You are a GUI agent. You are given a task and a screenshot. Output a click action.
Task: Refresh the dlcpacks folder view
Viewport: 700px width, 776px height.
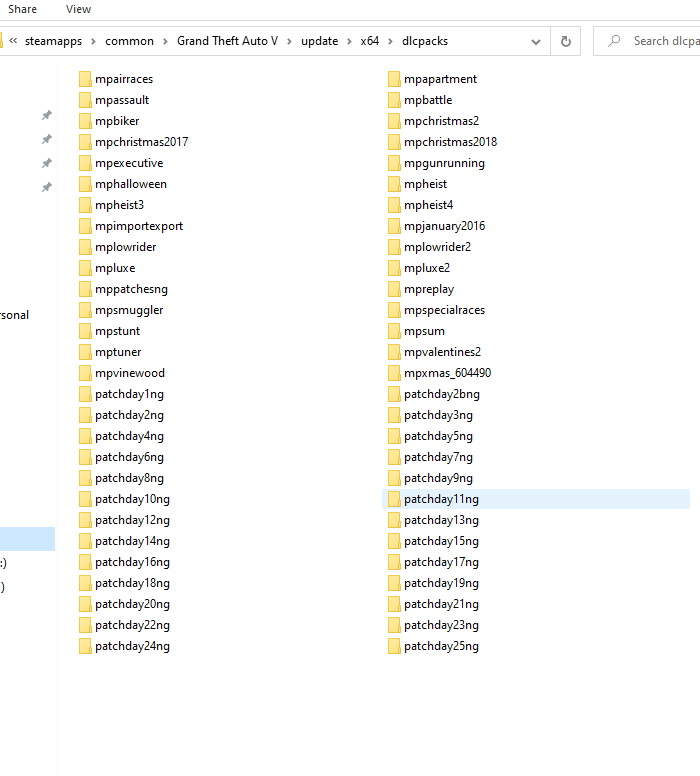click(565, 41)
